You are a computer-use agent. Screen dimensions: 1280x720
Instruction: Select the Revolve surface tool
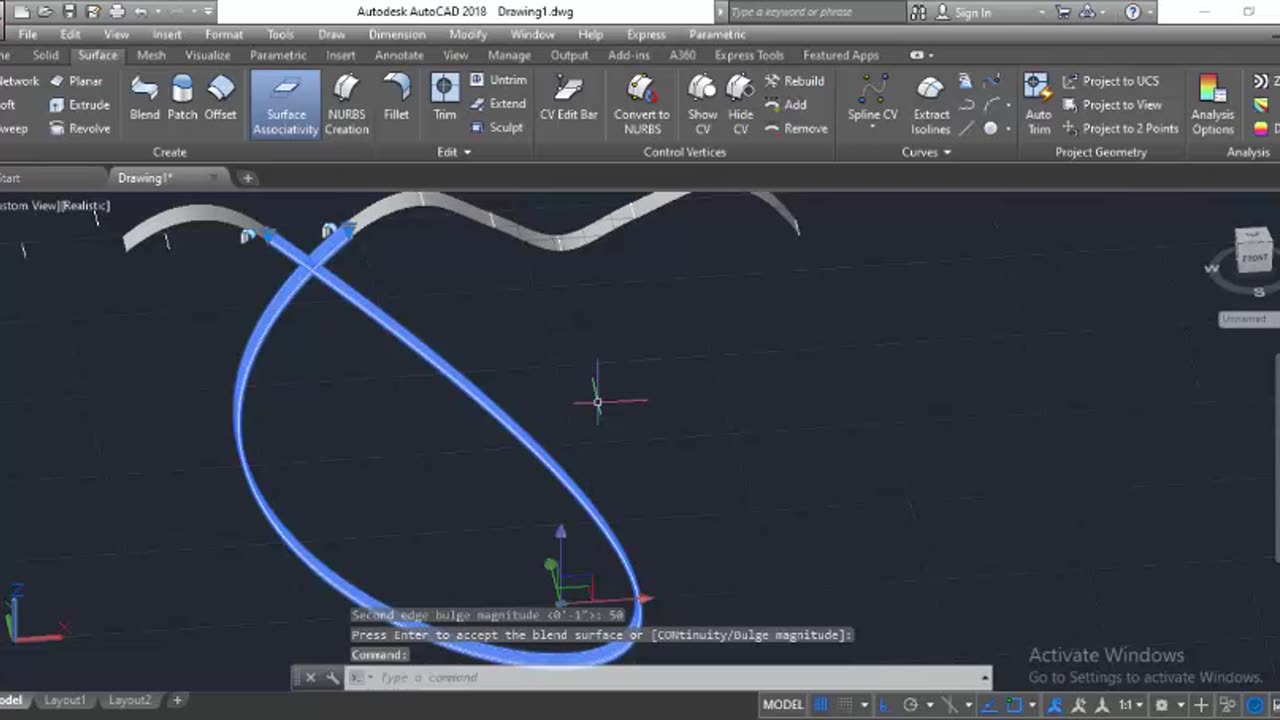click(x=79, y=129)
